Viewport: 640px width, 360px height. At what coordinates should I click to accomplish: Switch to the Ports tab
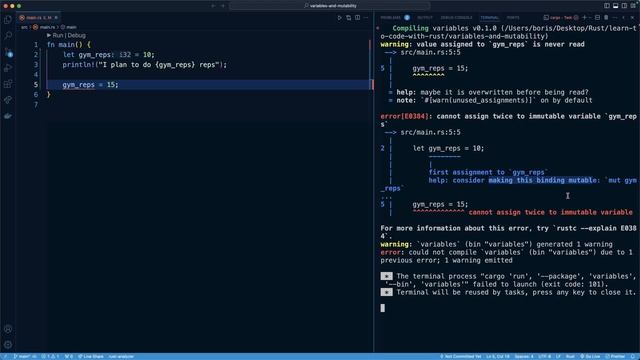pyautogui.click(x=513, y=18)
